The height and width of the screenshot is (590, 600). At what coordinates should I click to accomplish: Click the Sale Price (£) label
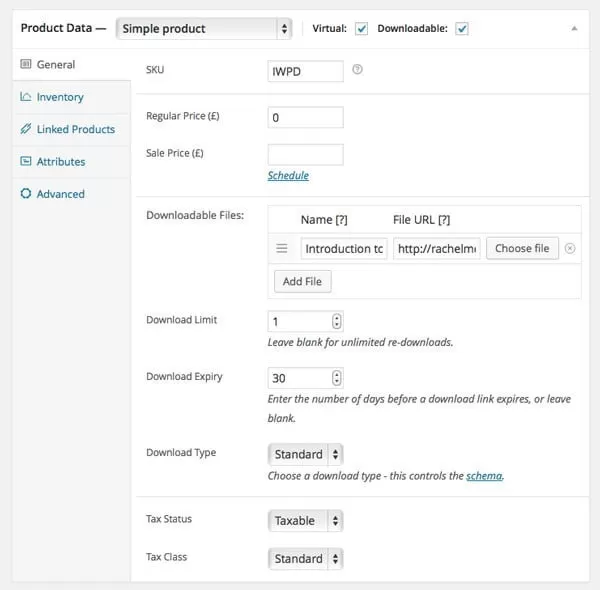coord(174,153)
